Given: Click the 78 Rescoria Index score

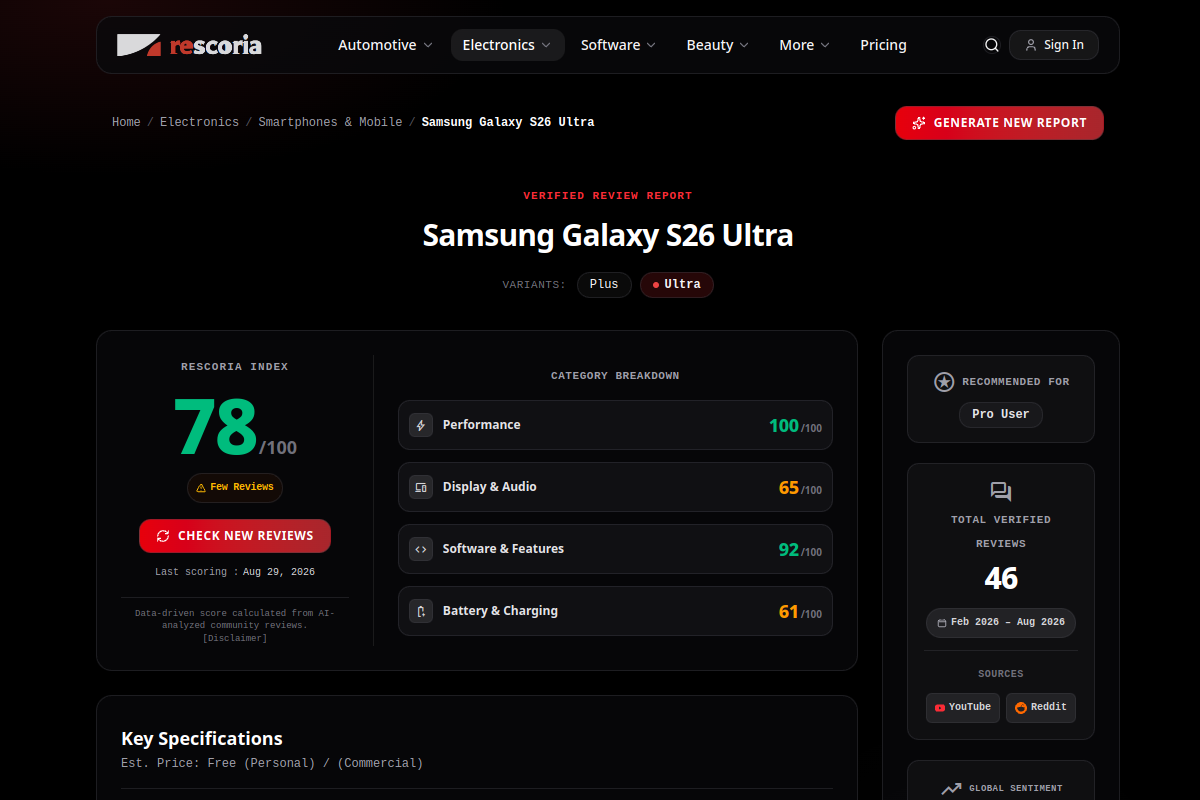Looking at the screenshot, I should pyautogui.click(x=216, y=426).
